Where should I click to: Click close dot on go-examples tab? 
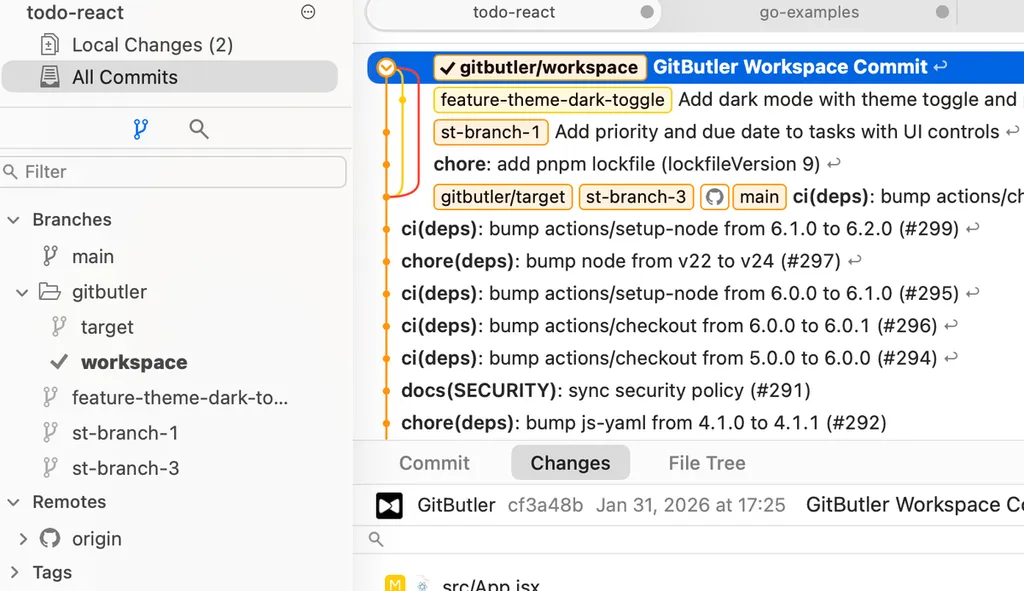942,13
